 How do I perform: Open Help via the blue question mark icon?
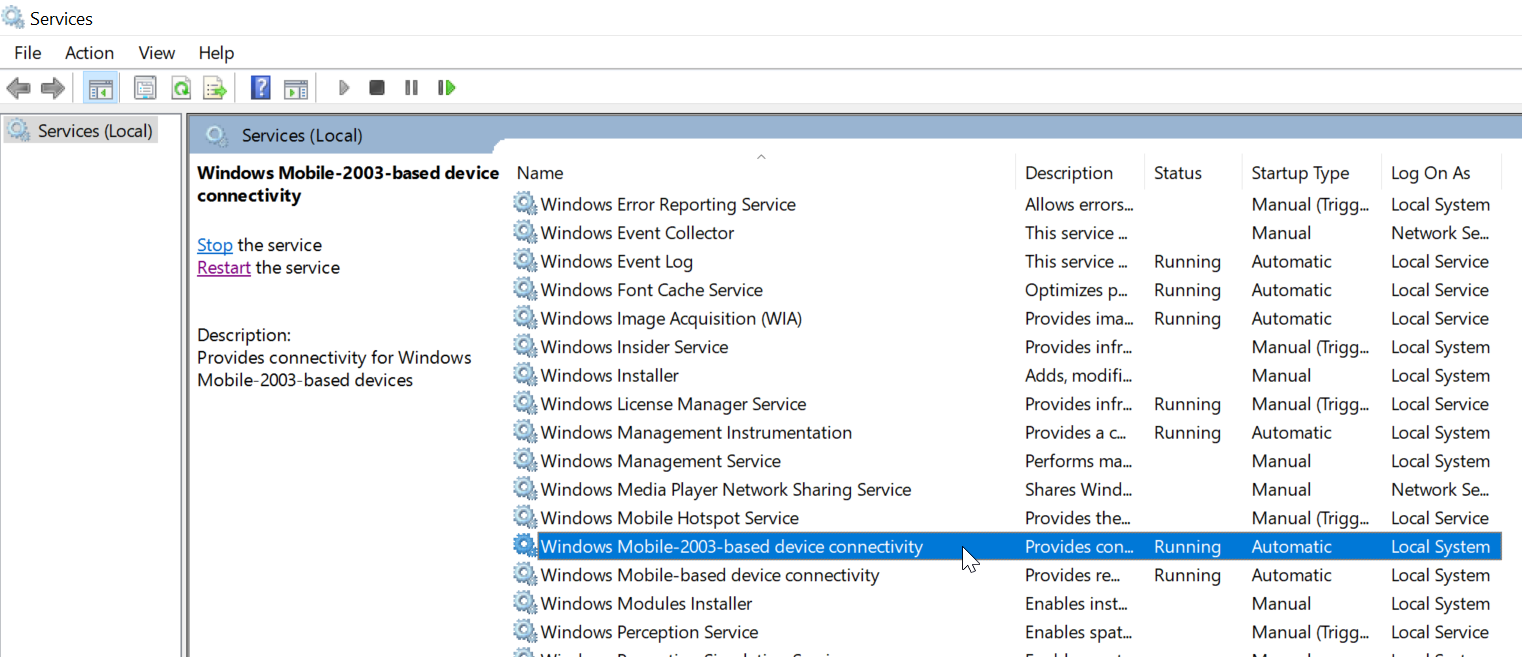click(x=261, y=88)
